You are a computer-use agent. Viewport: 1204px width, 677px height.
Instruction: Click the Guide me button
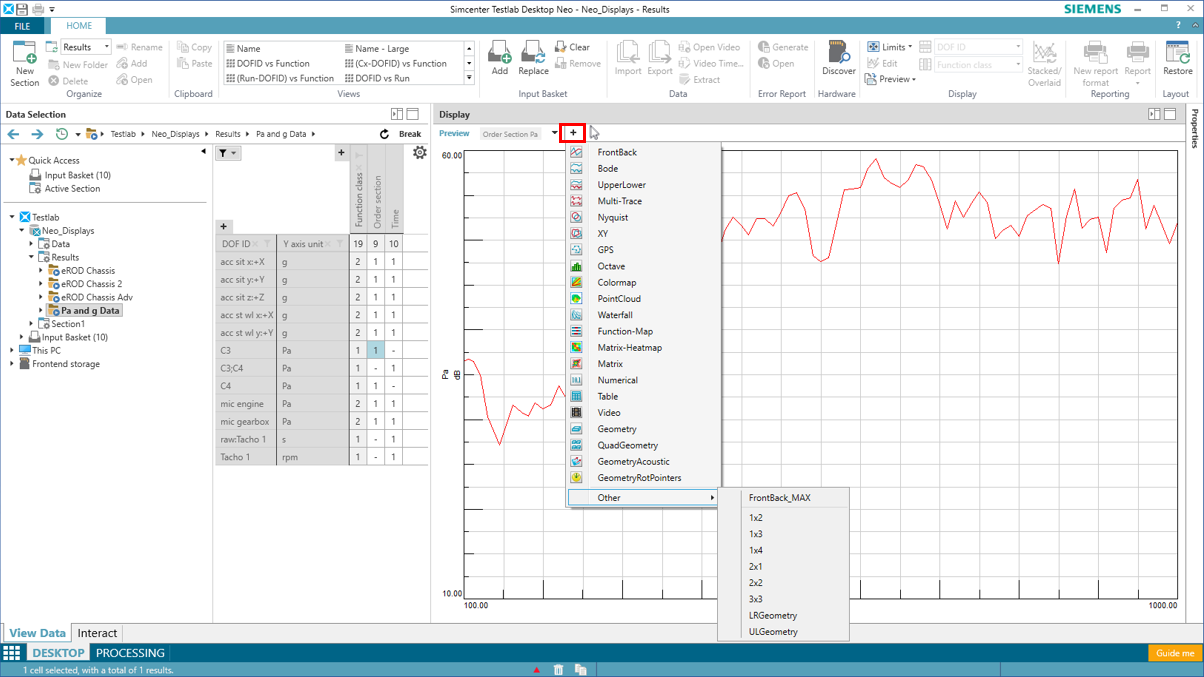pos(1174,653)
